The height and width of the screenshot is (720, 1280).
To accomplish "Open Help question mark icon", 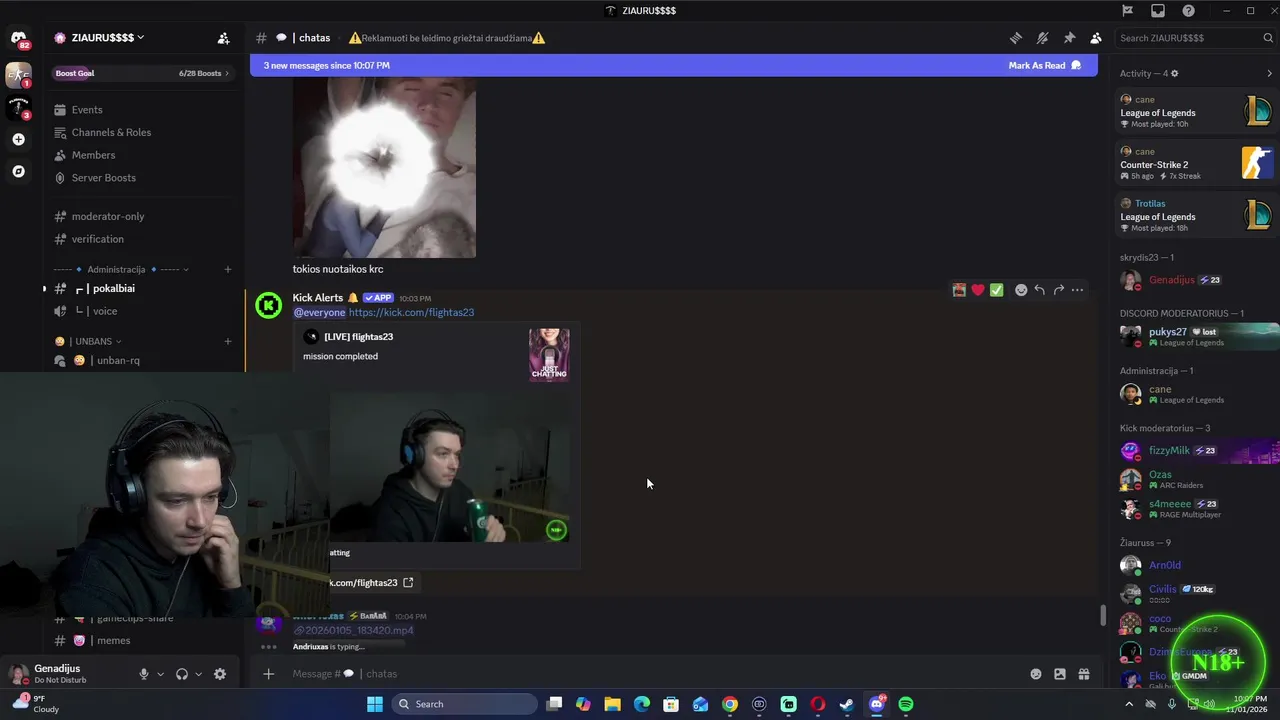I will click(x=1188, y=11).
